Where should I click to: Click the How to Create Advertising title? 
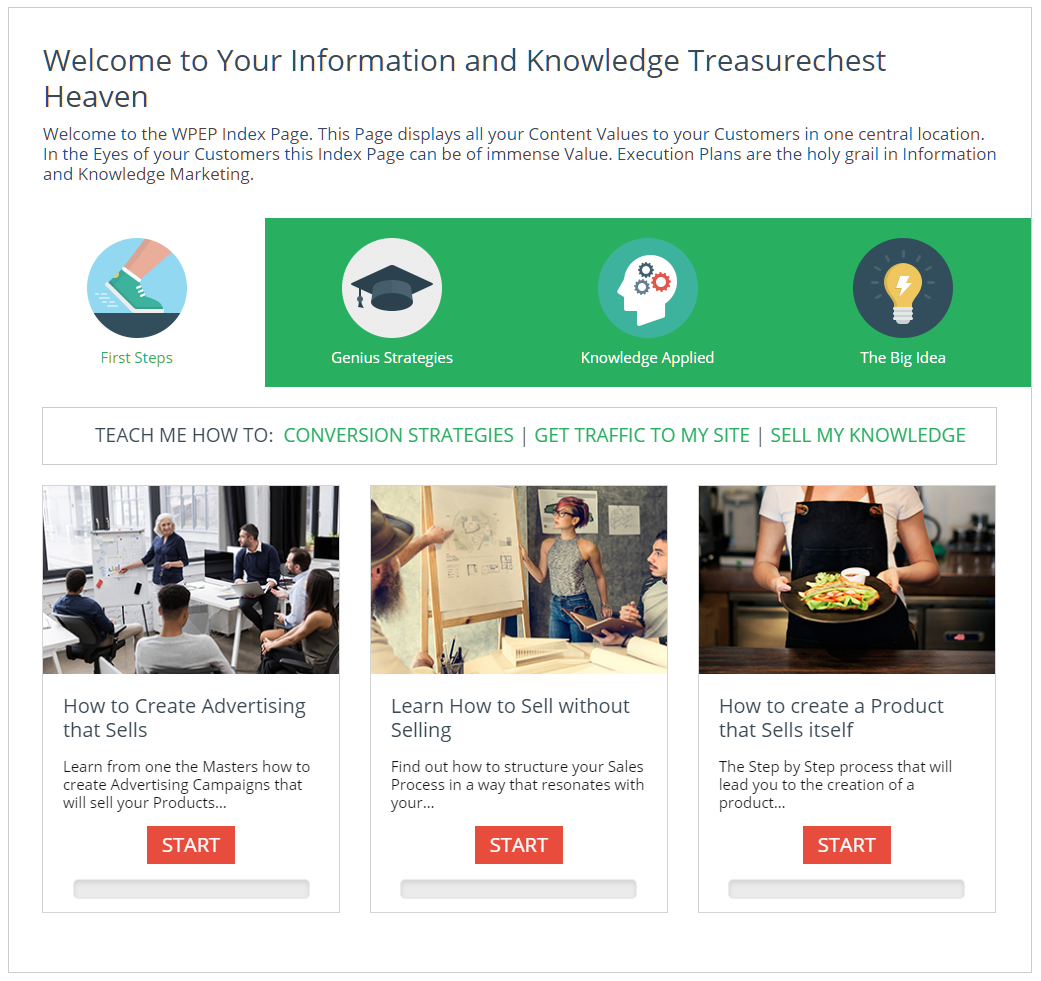(x=185, y=718)
